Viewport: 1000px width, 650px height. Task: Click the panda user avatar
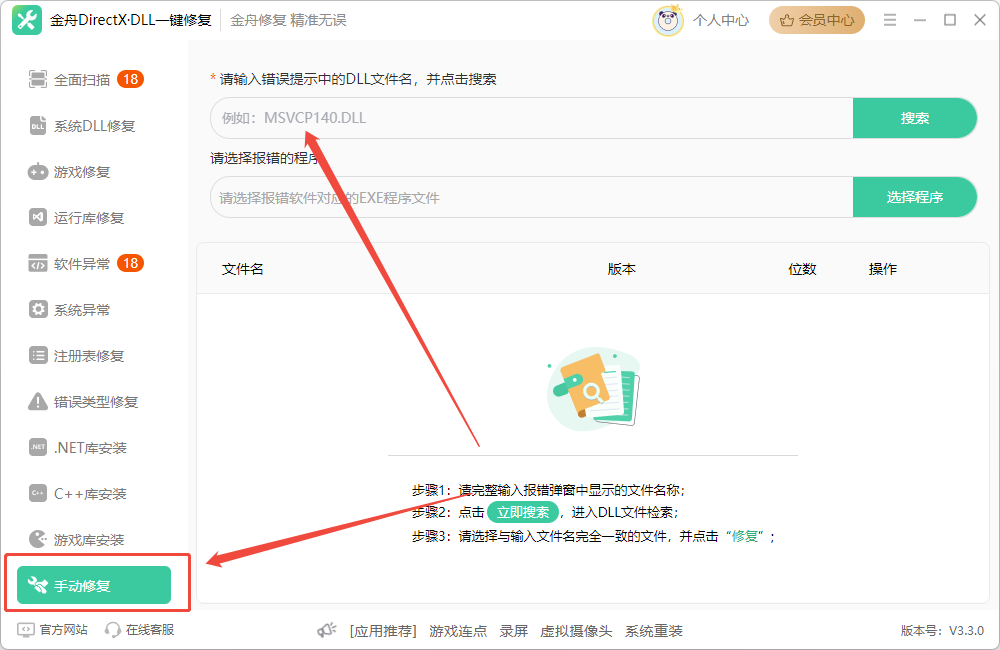[x=668, y=20]
